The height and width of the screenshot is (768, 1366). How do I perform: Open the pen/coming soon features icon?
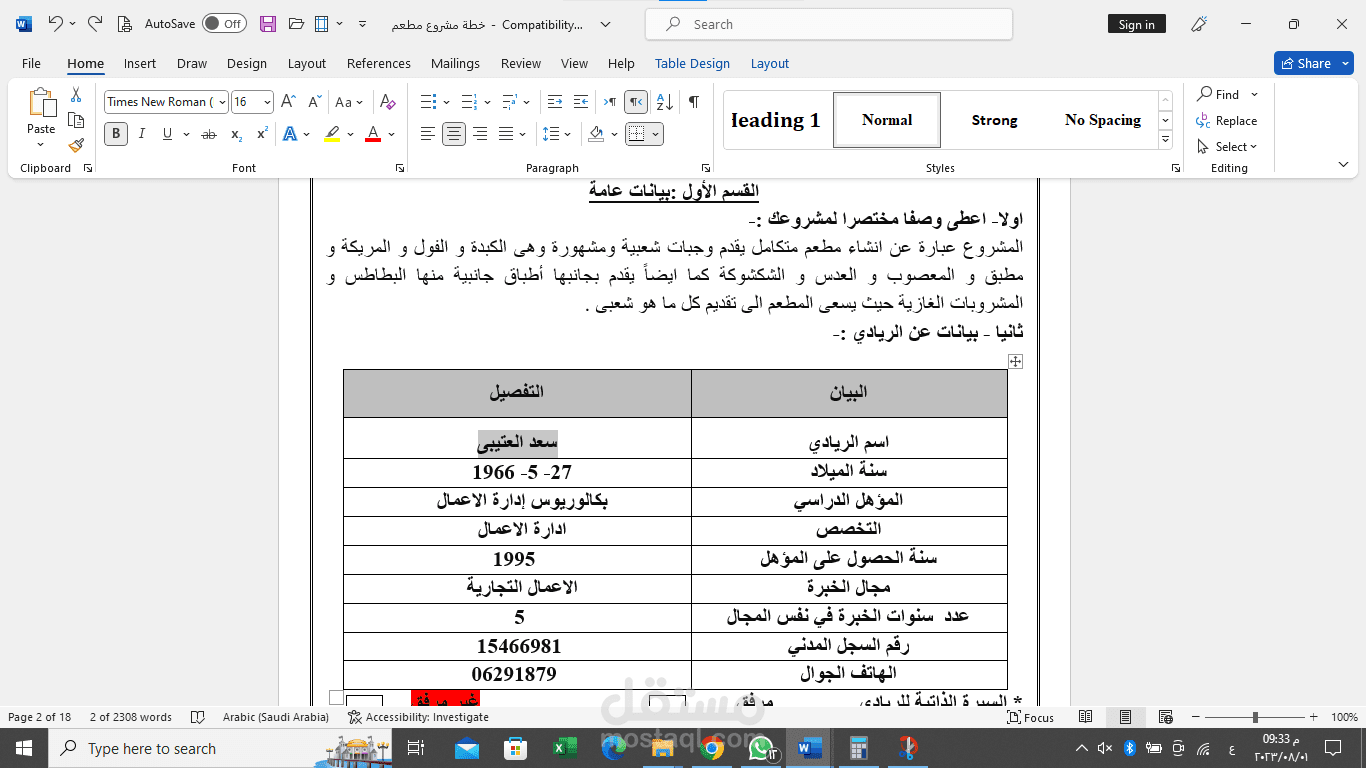[1199, 24]
